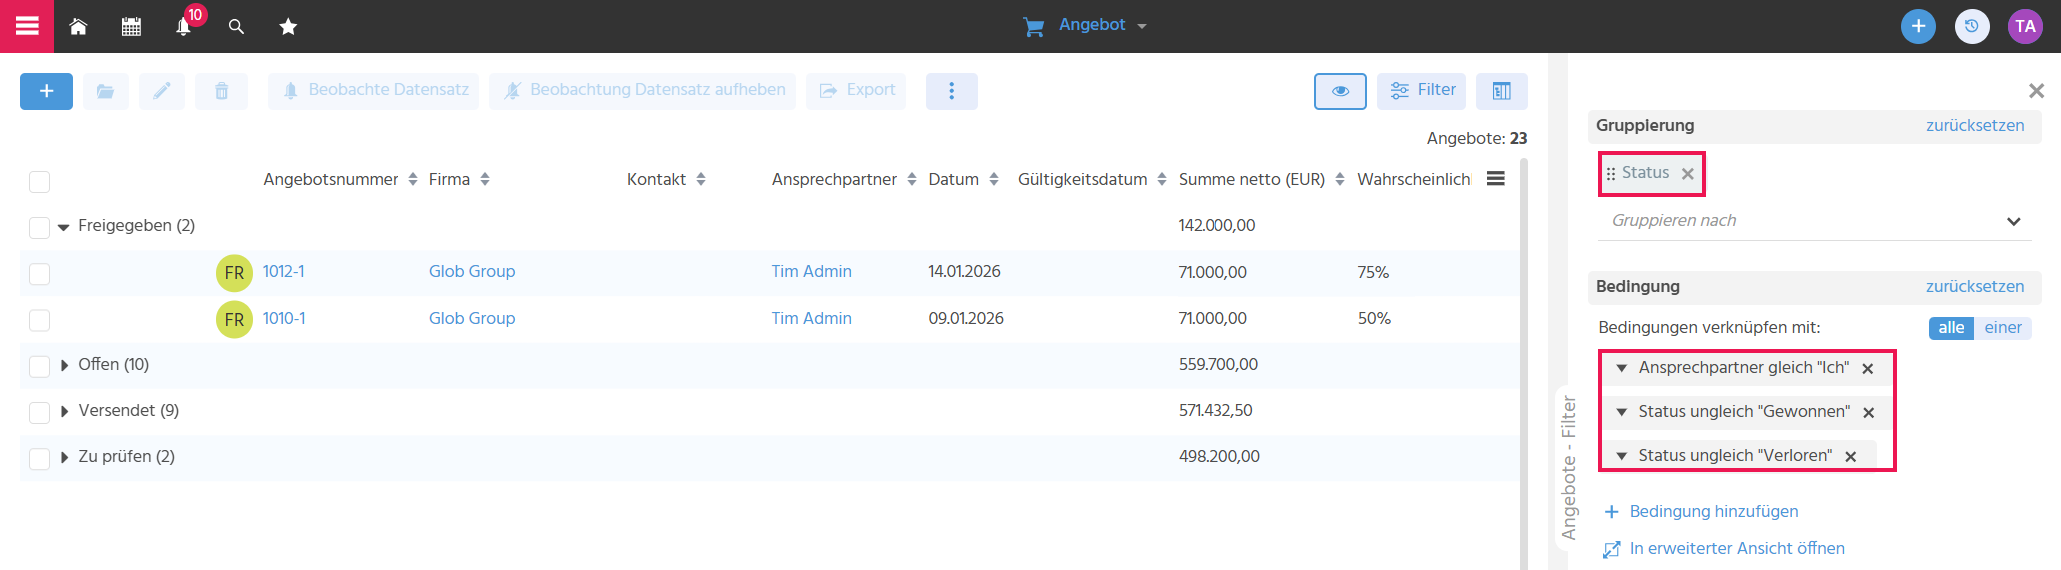This screenshot has height=570, width=2061.
Task: Remove condition Status ungleich "Verloren"
Action: click(1851, 457)
